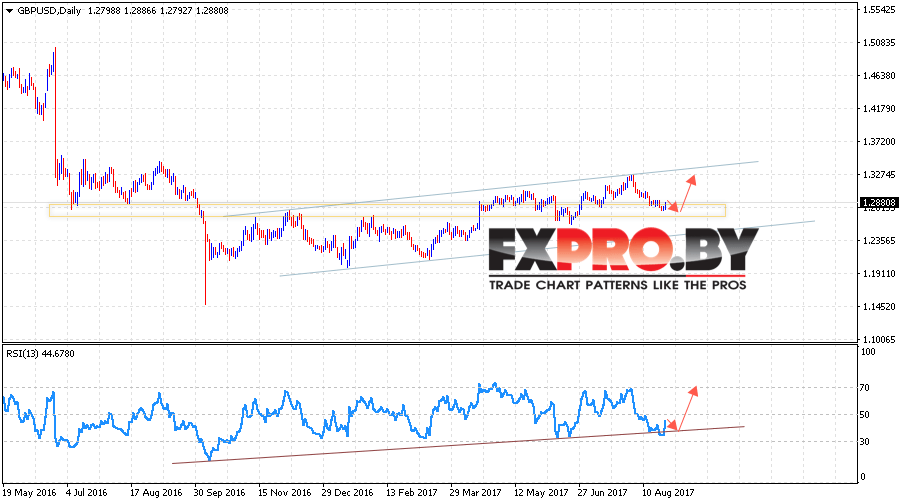Click the RSI level 0 label
The image size is (900, 504).
click(x=863, y=477)
